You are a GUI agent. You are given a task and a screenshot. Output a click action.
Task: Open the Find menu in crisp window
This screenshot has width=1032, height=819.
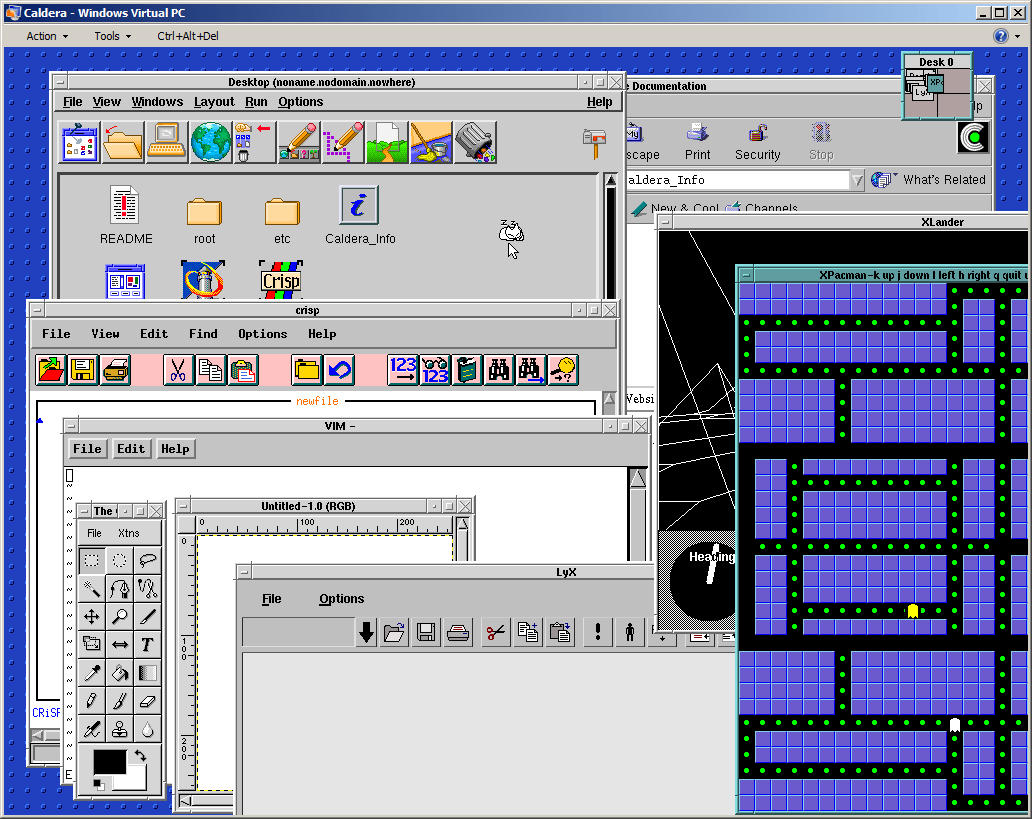pyautogui.click(x=203, y=334)
